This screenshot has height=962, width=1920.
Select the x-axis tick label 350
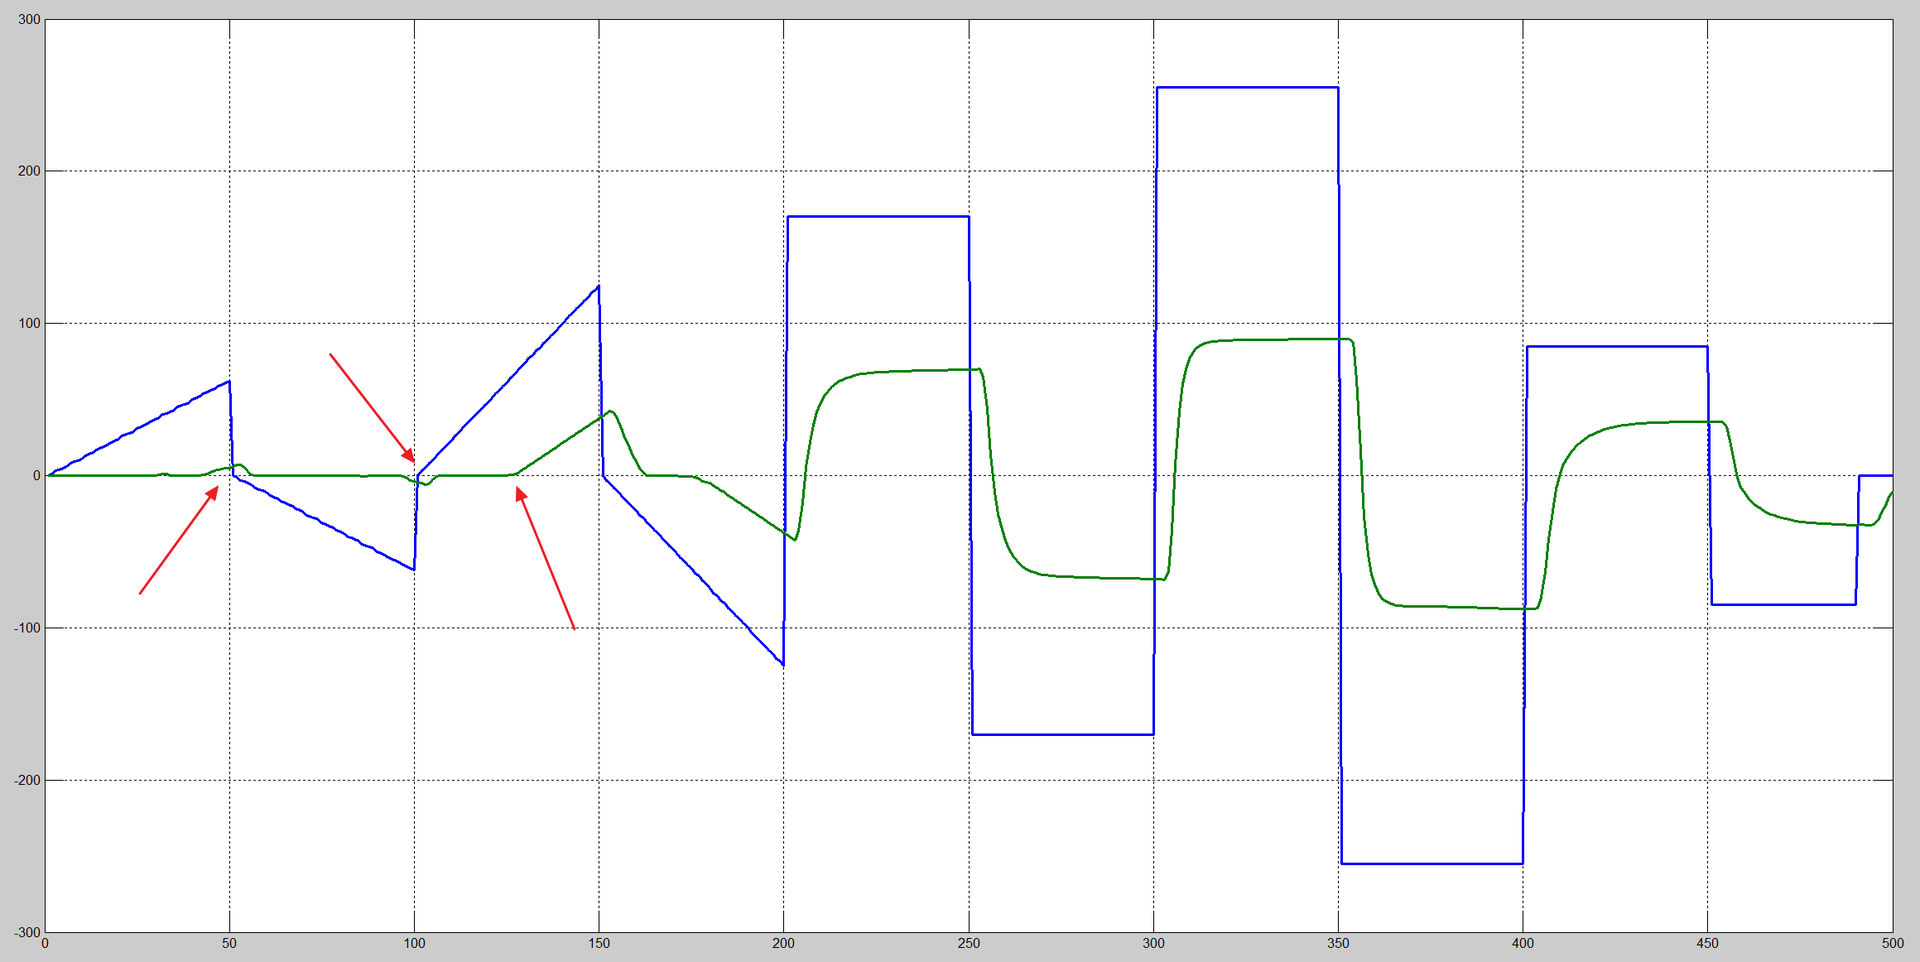click(1337, 944)
